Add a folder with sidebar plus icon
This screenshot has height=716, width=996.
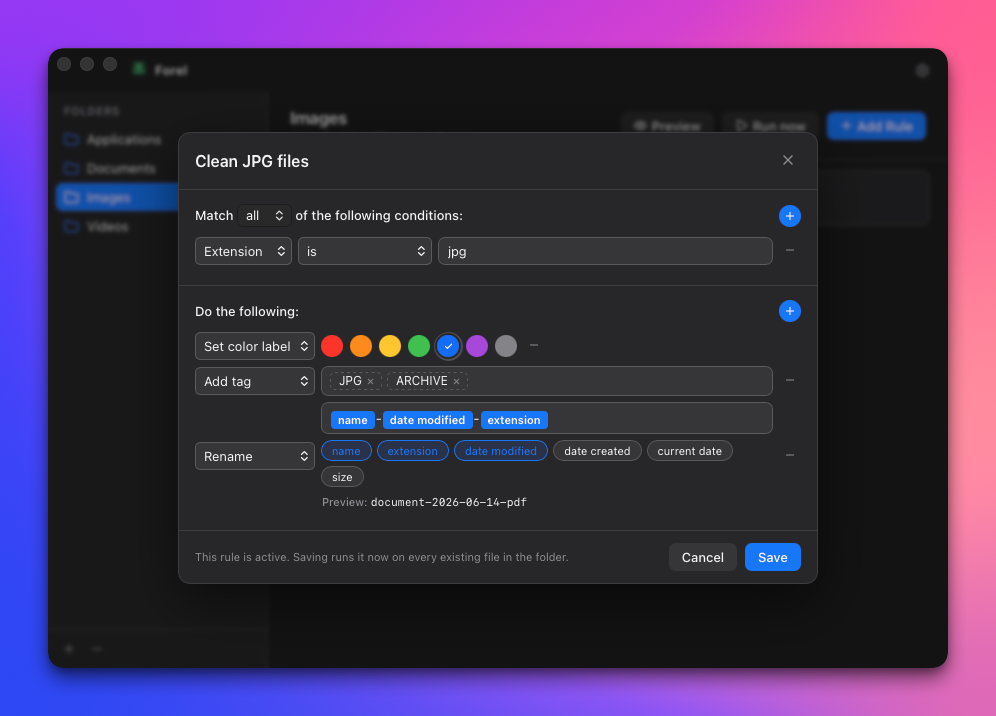pyautogui.click(x=69, y=649)
